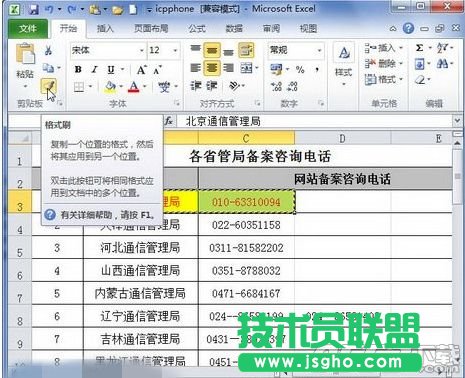Click the Fill down icon in editing group
The width and height of the screenshot is (465, 378).
(419, 63)
